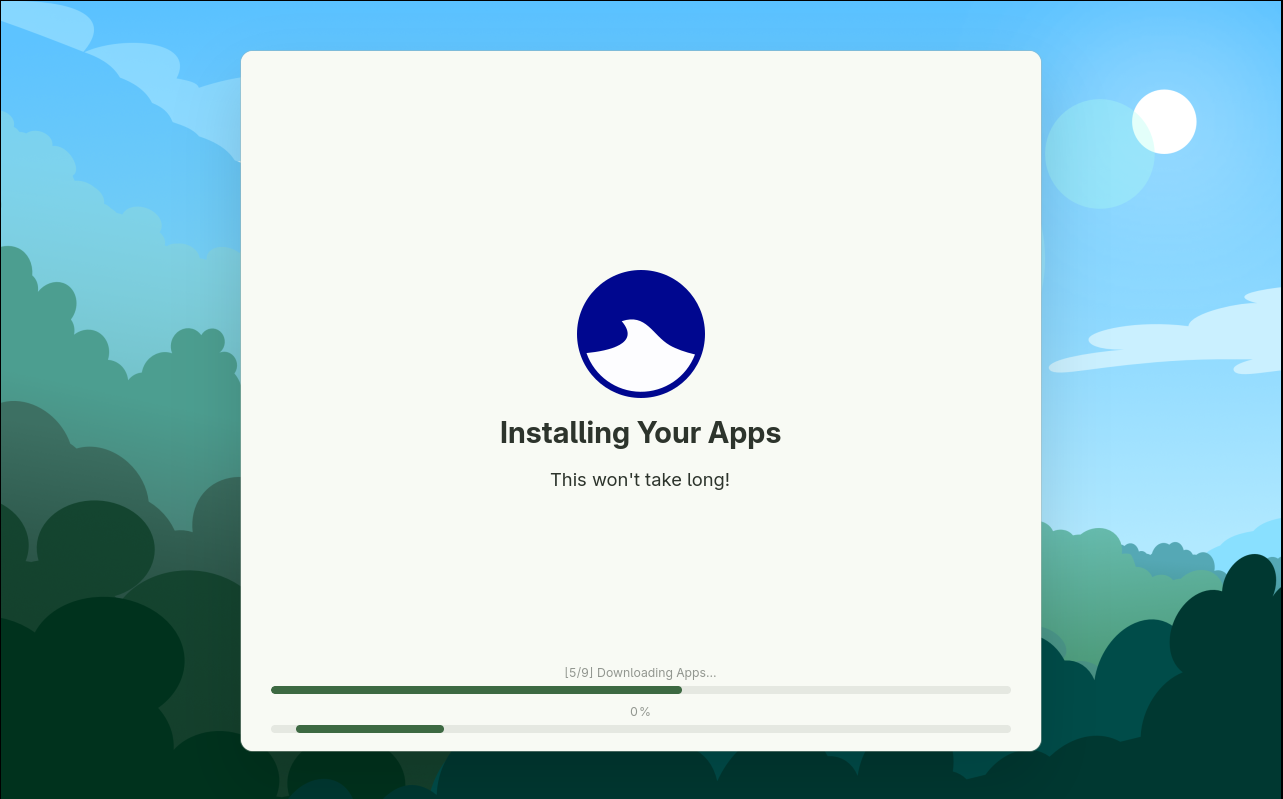This screenshot has width=1283, height=799.
Task: Select the circular installer emblem
Action: (x=640, y=333)
